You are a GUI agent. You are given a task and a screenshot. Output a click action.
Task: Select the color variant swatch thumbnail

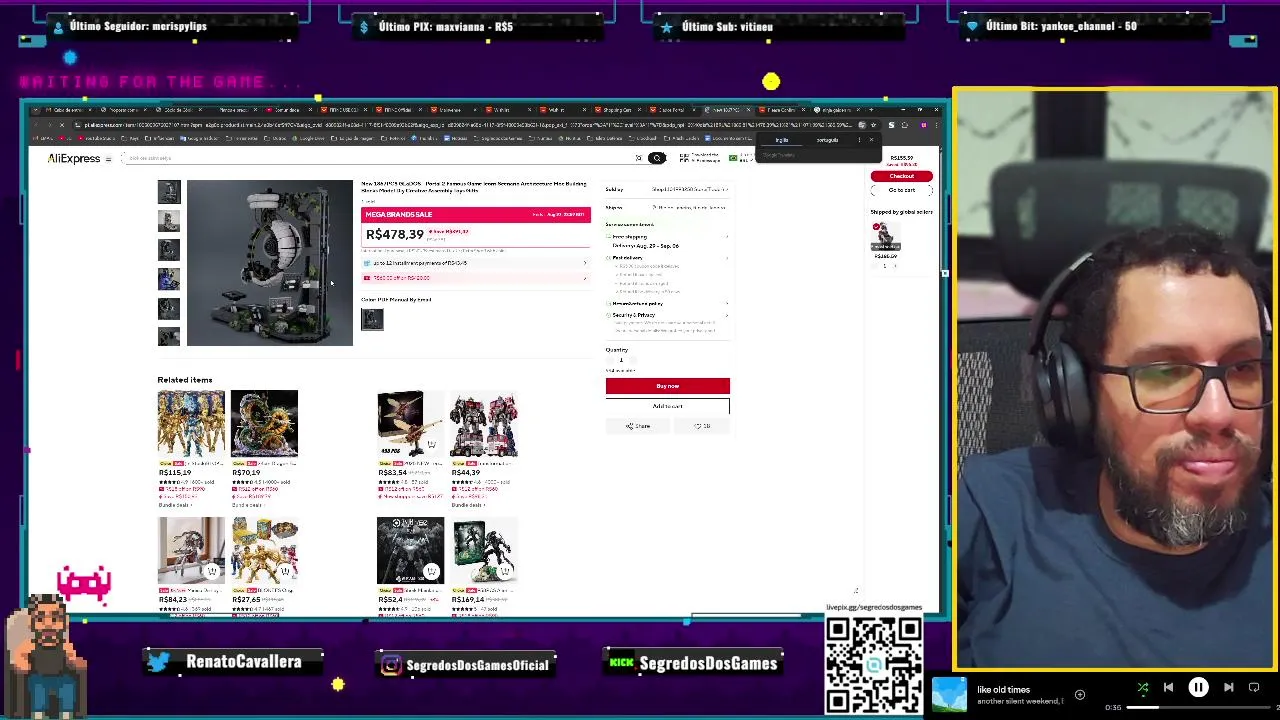[x=372, y=319]
